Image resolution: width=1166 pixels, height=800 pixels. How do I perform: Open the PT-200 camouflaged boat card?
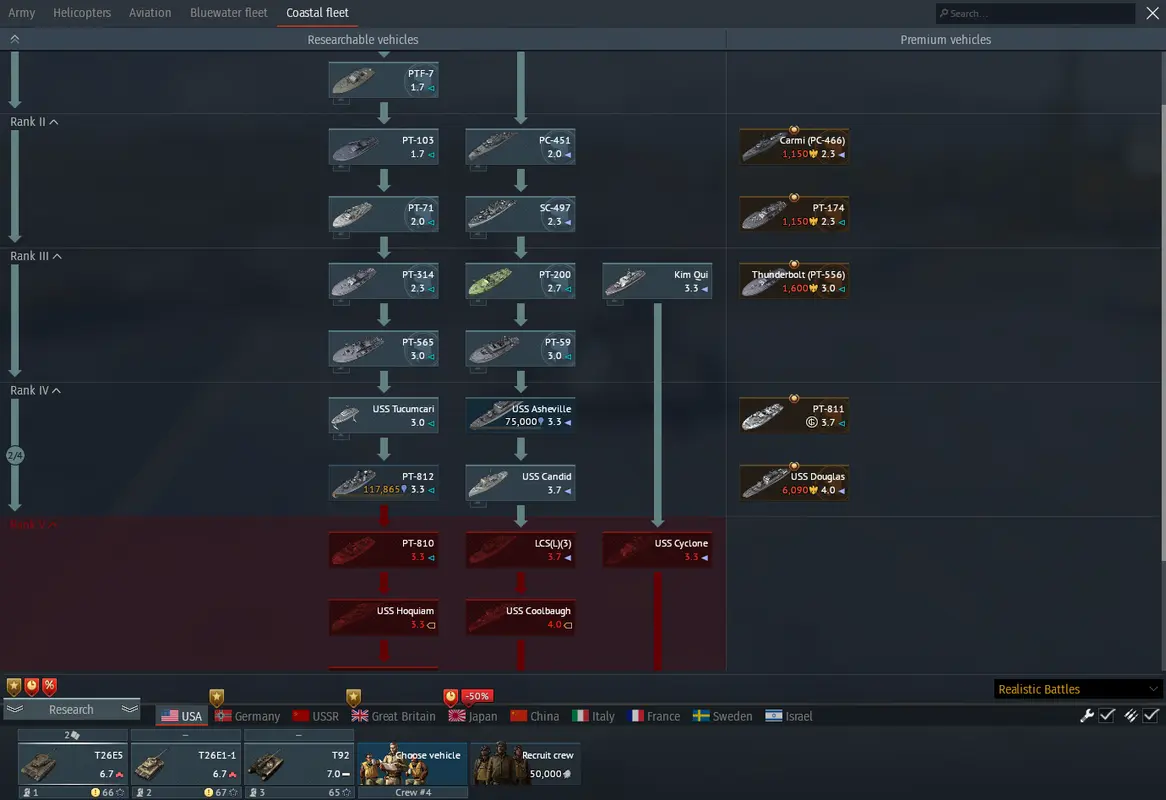pyautogui.click(x=519, y=282)
